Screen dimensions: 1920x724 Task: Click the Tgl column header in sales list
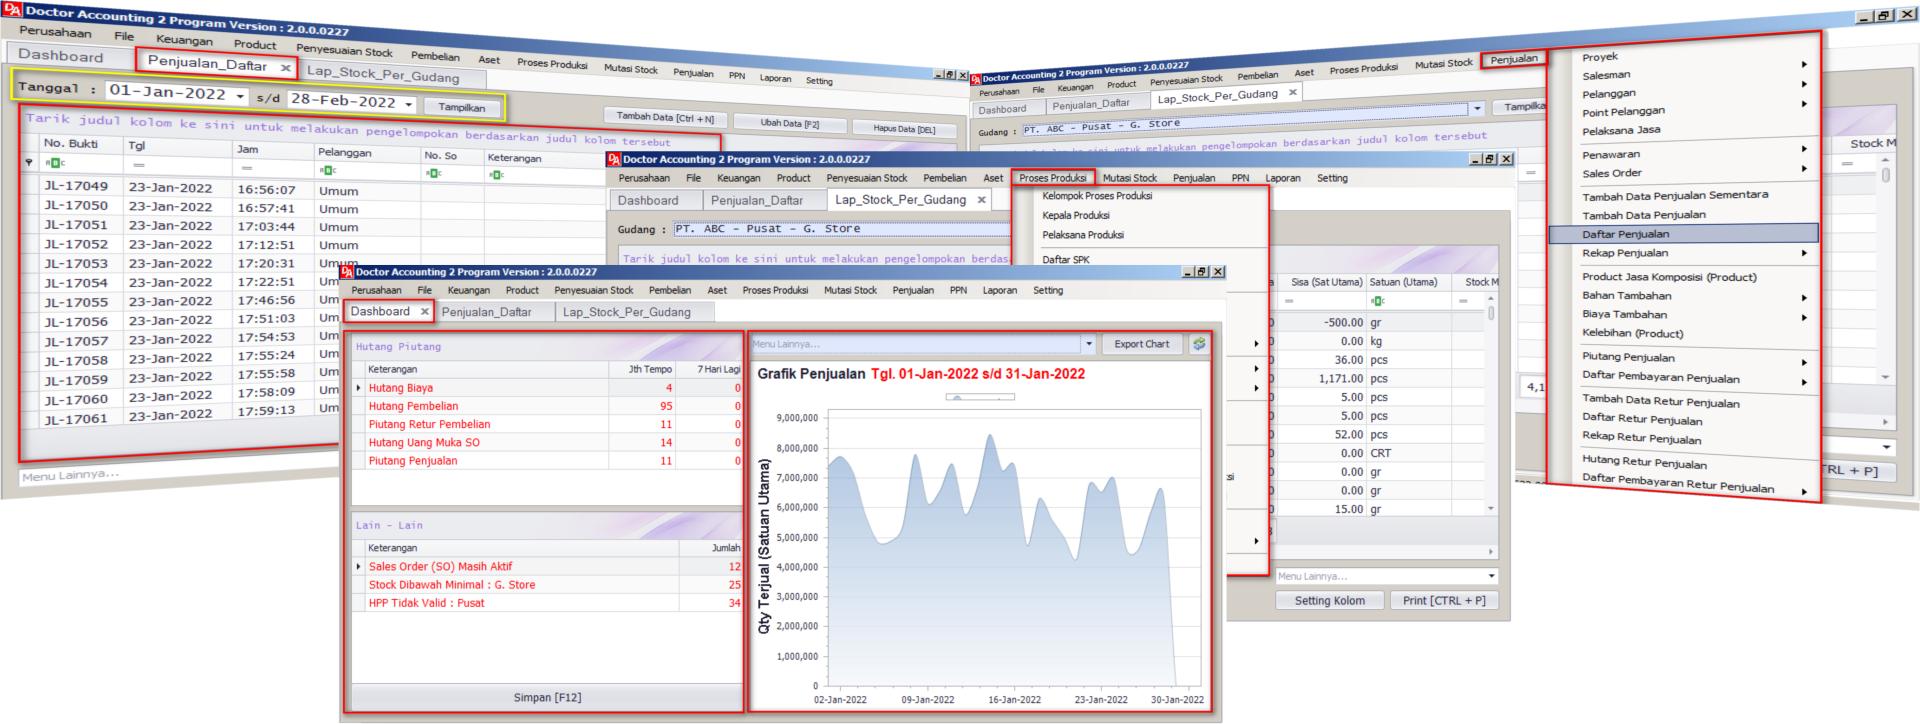click(x=178, y=146)
